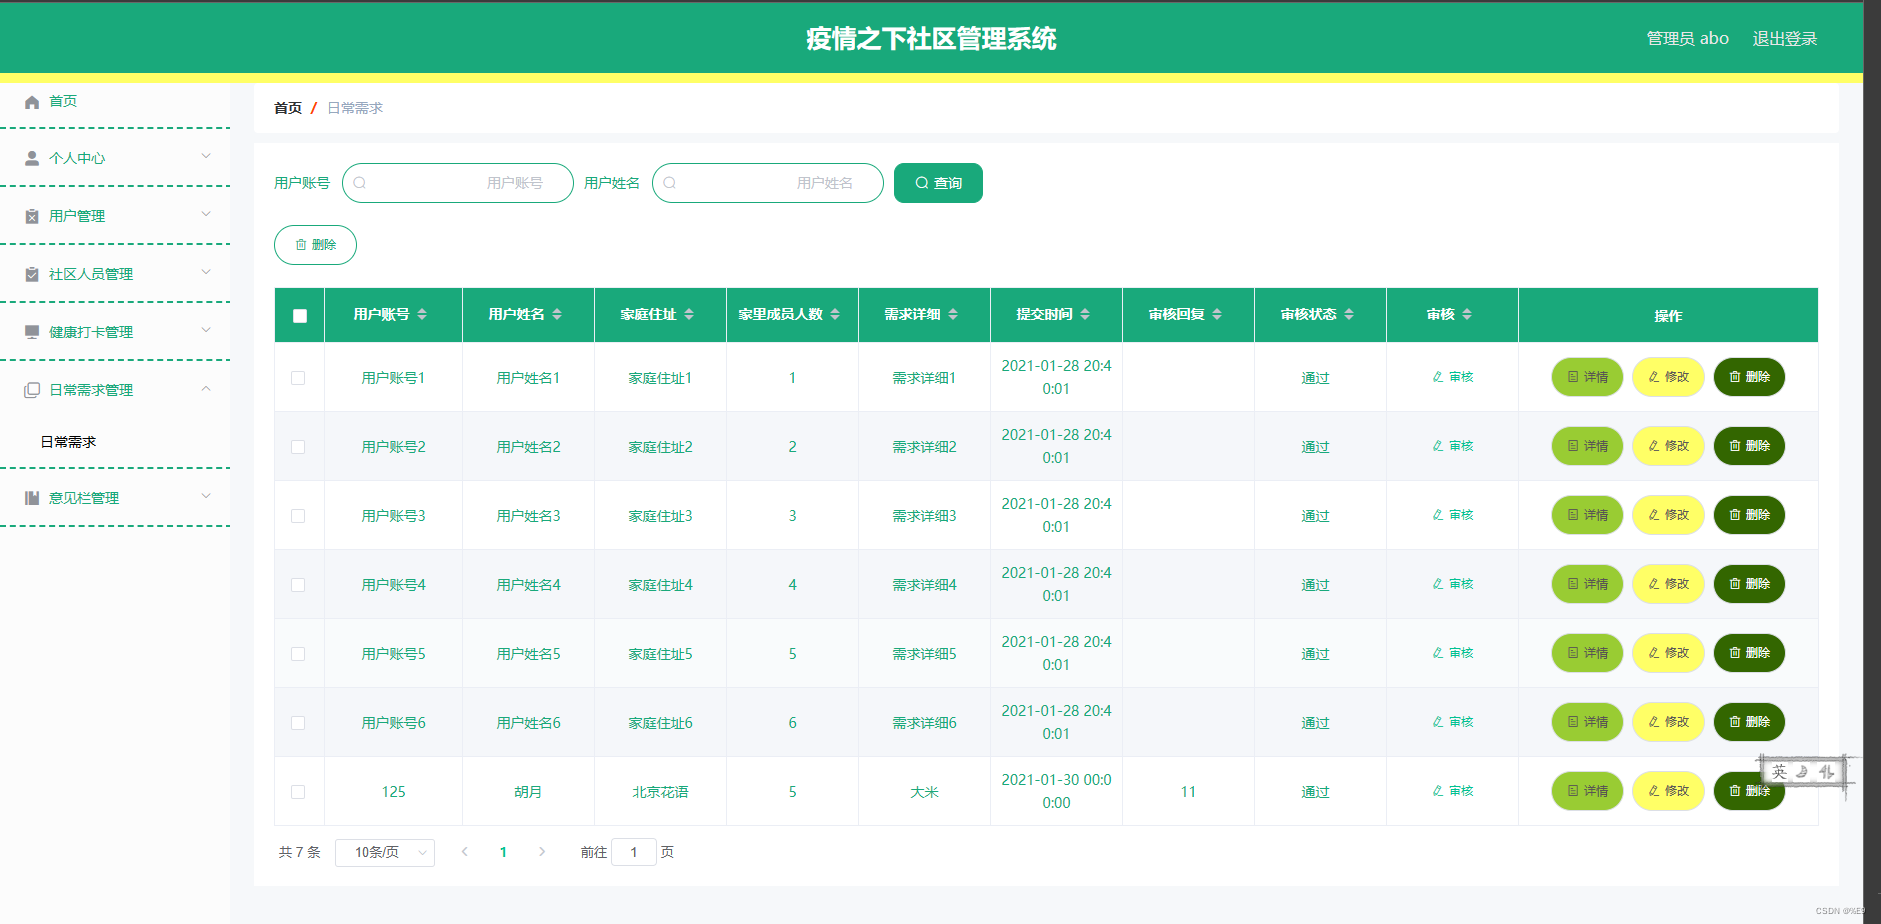Sort table by 提交时间 column arrows
The height and width of the screenshot is (924, 1881).
tap(1085, 314)
